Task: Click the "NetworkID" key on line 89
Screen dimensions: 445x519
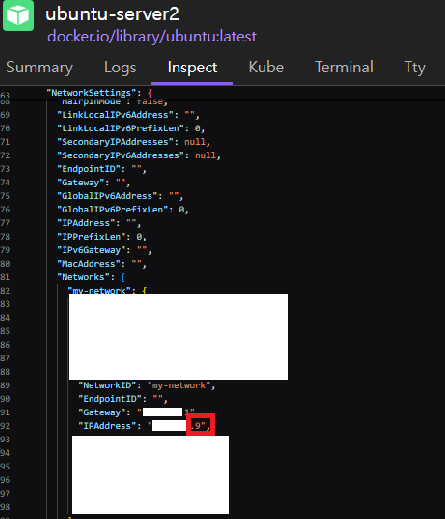Action: click(107, 386)
